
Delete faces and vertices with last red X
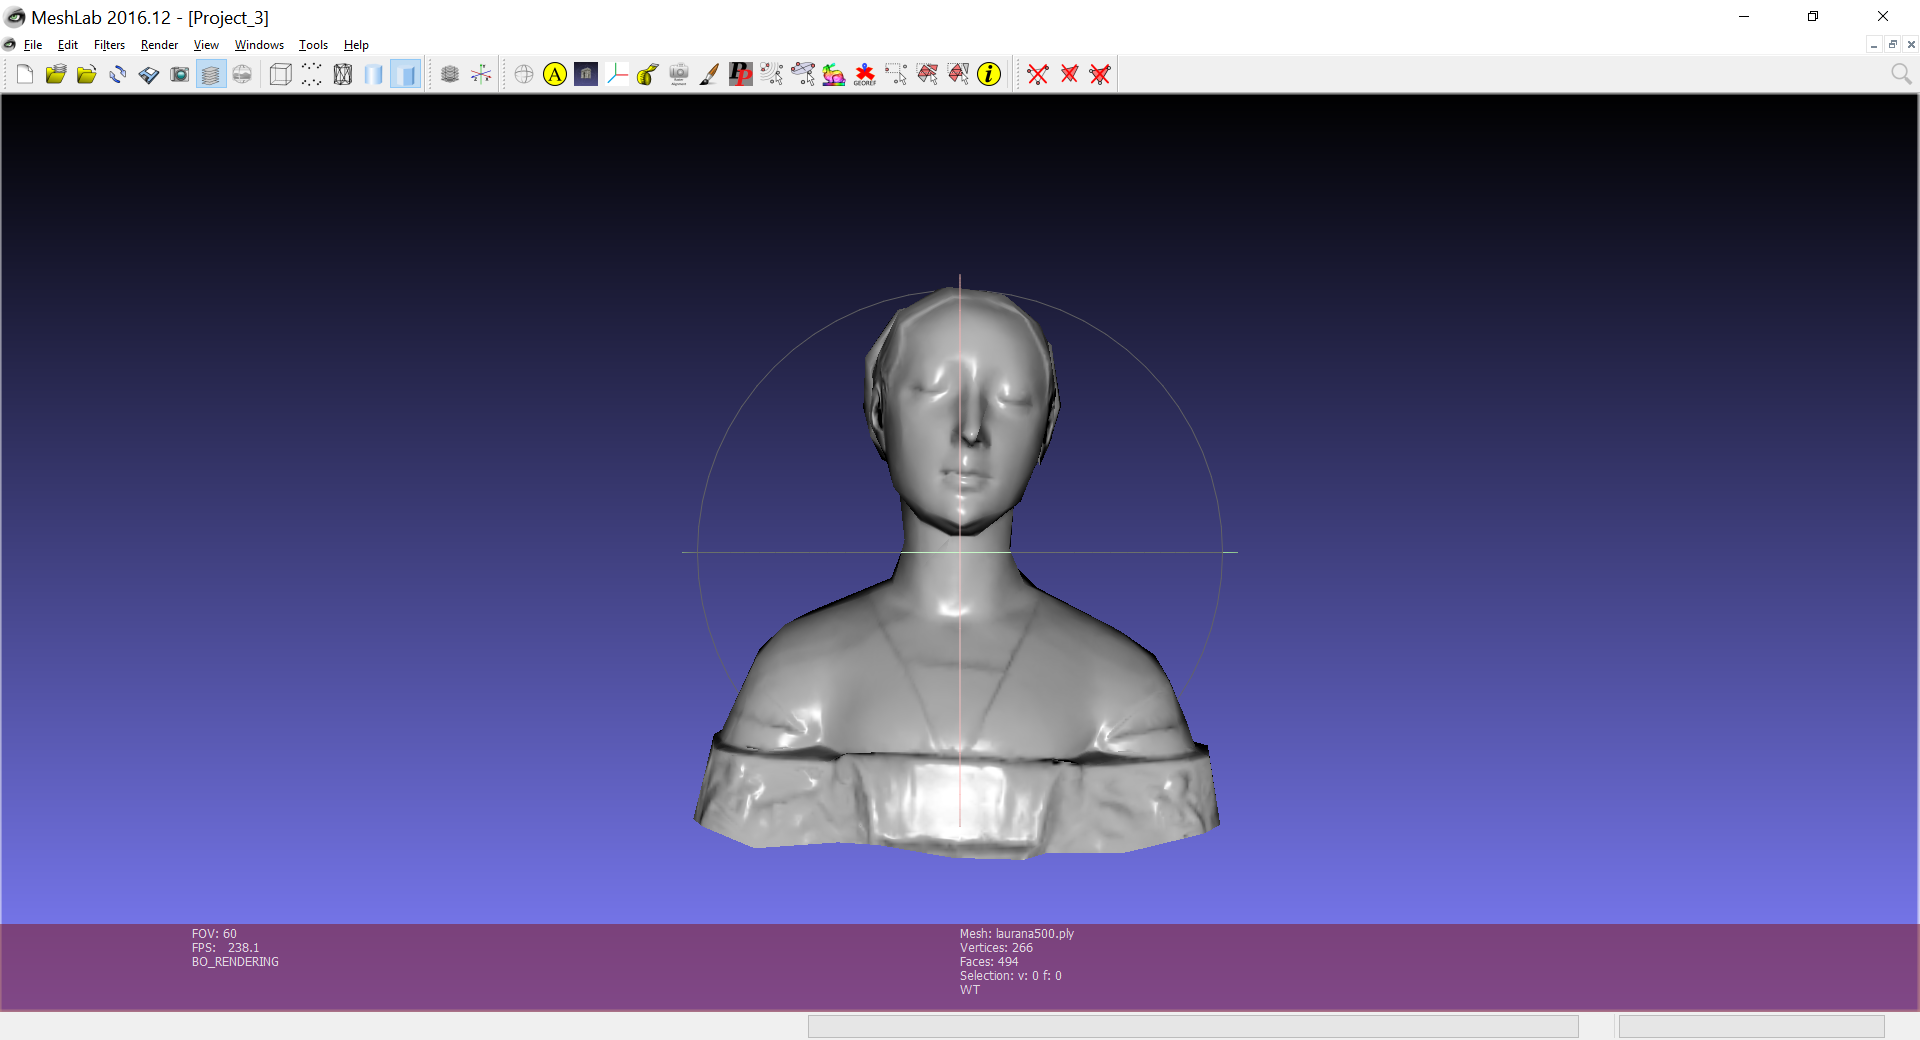tap(1100, 74)
